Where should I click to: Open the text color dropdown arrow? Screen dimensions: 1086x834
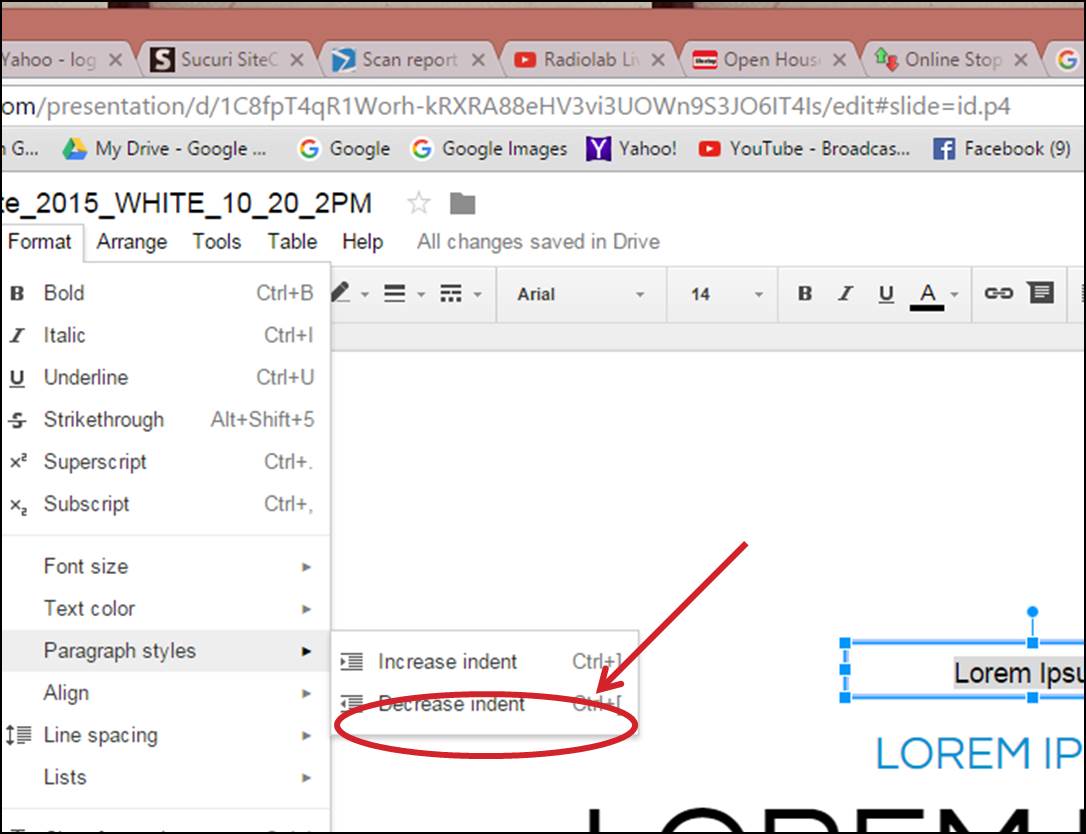pos(954,294)
